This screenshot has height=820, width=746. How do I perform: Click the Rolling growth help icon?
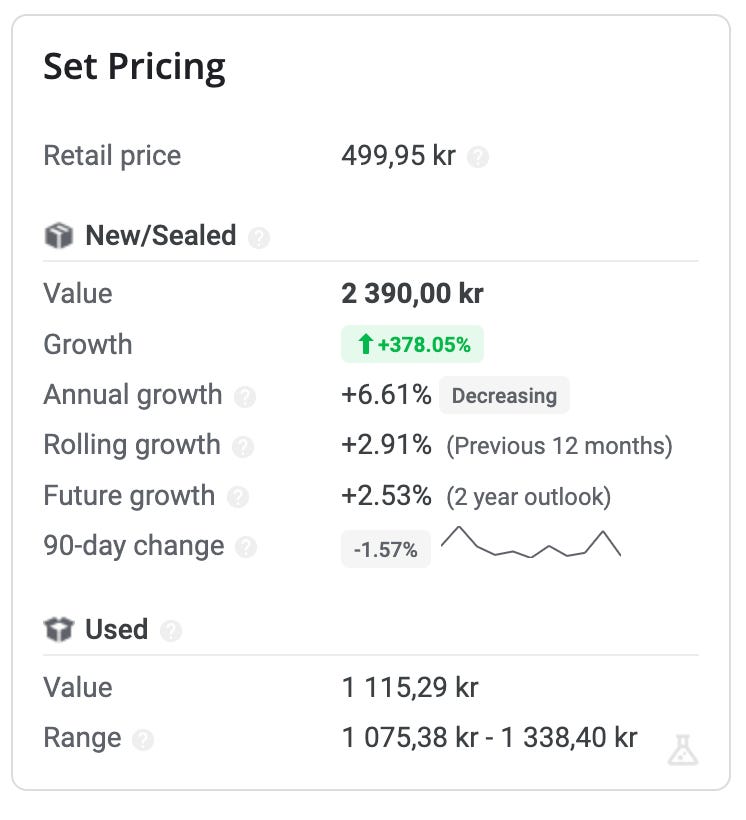pos(243,446)
